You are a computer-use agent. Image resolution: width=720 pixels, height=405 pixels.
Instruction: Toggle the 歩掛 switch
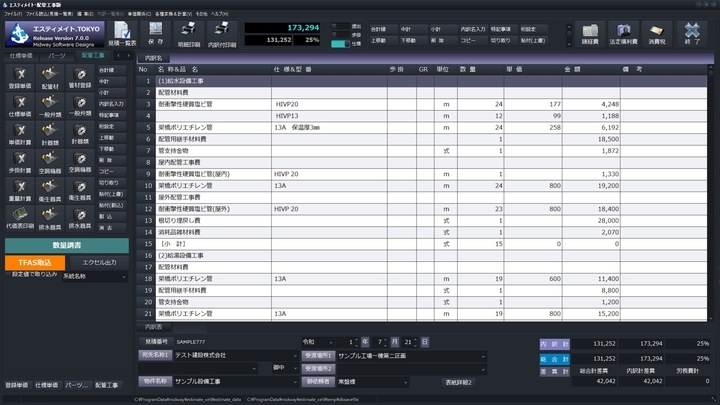(340, 35)
